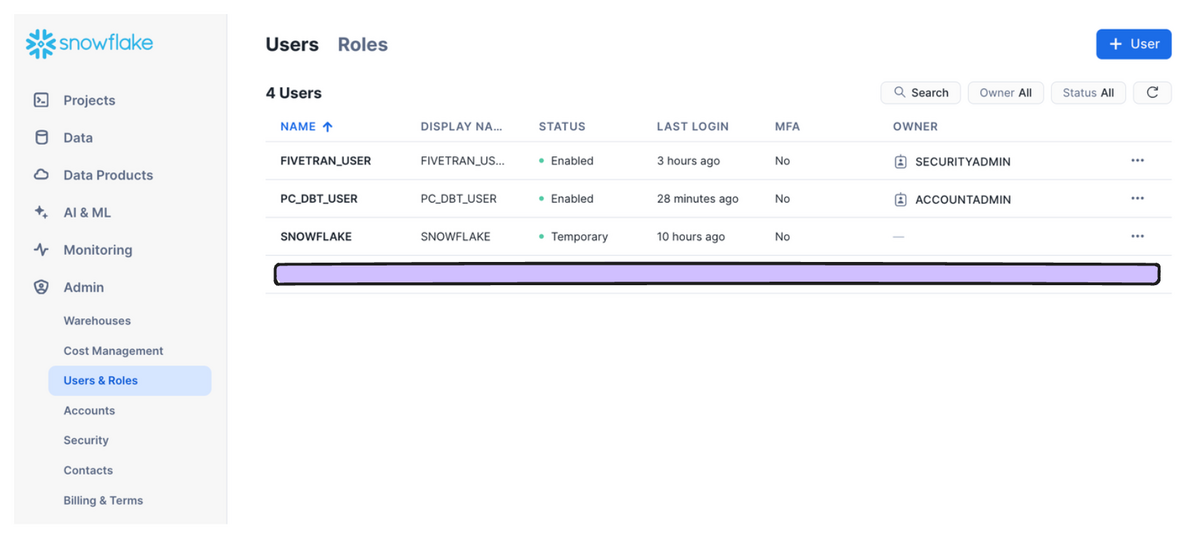The height and width of the screenshot is (538, 1200).
Task: Open more options for FIVETRAN_USER
Action: [x=1137, y=161]
